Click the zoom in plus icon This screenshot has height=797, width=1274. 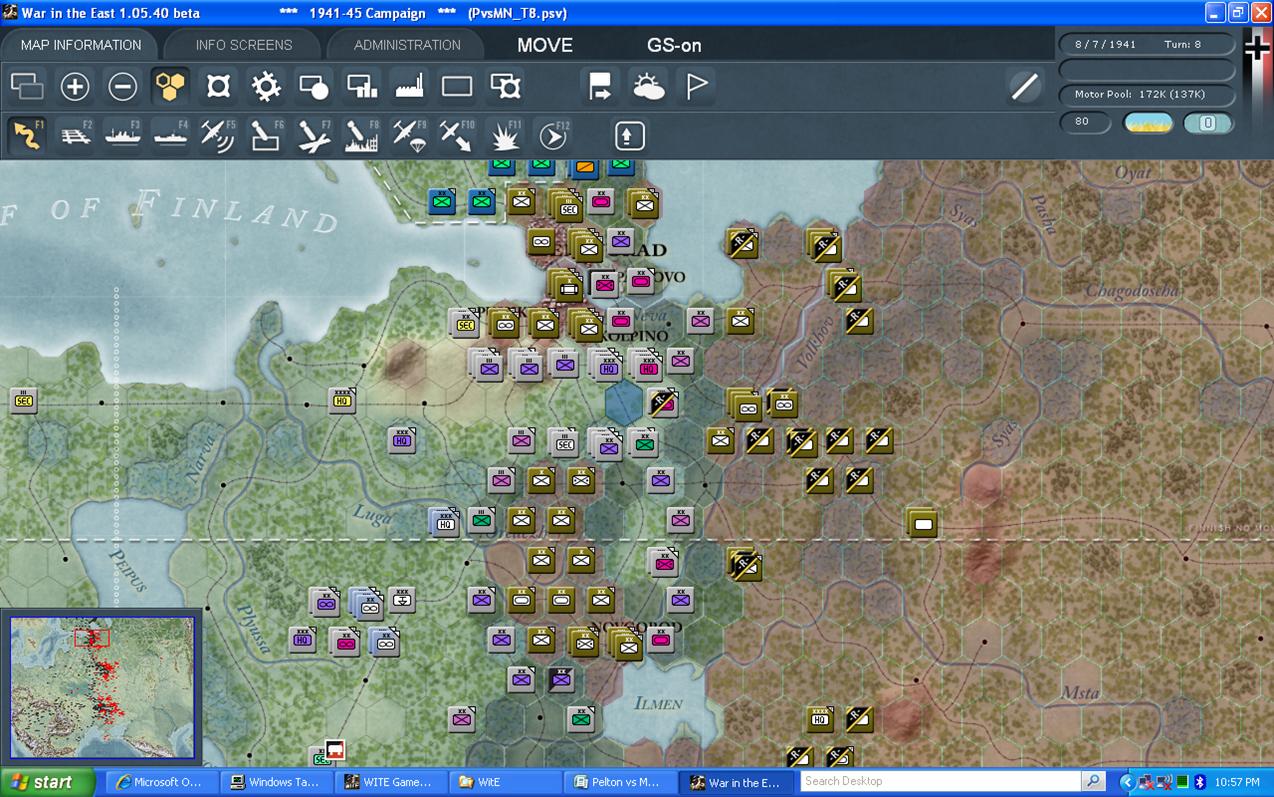(75, 87)
